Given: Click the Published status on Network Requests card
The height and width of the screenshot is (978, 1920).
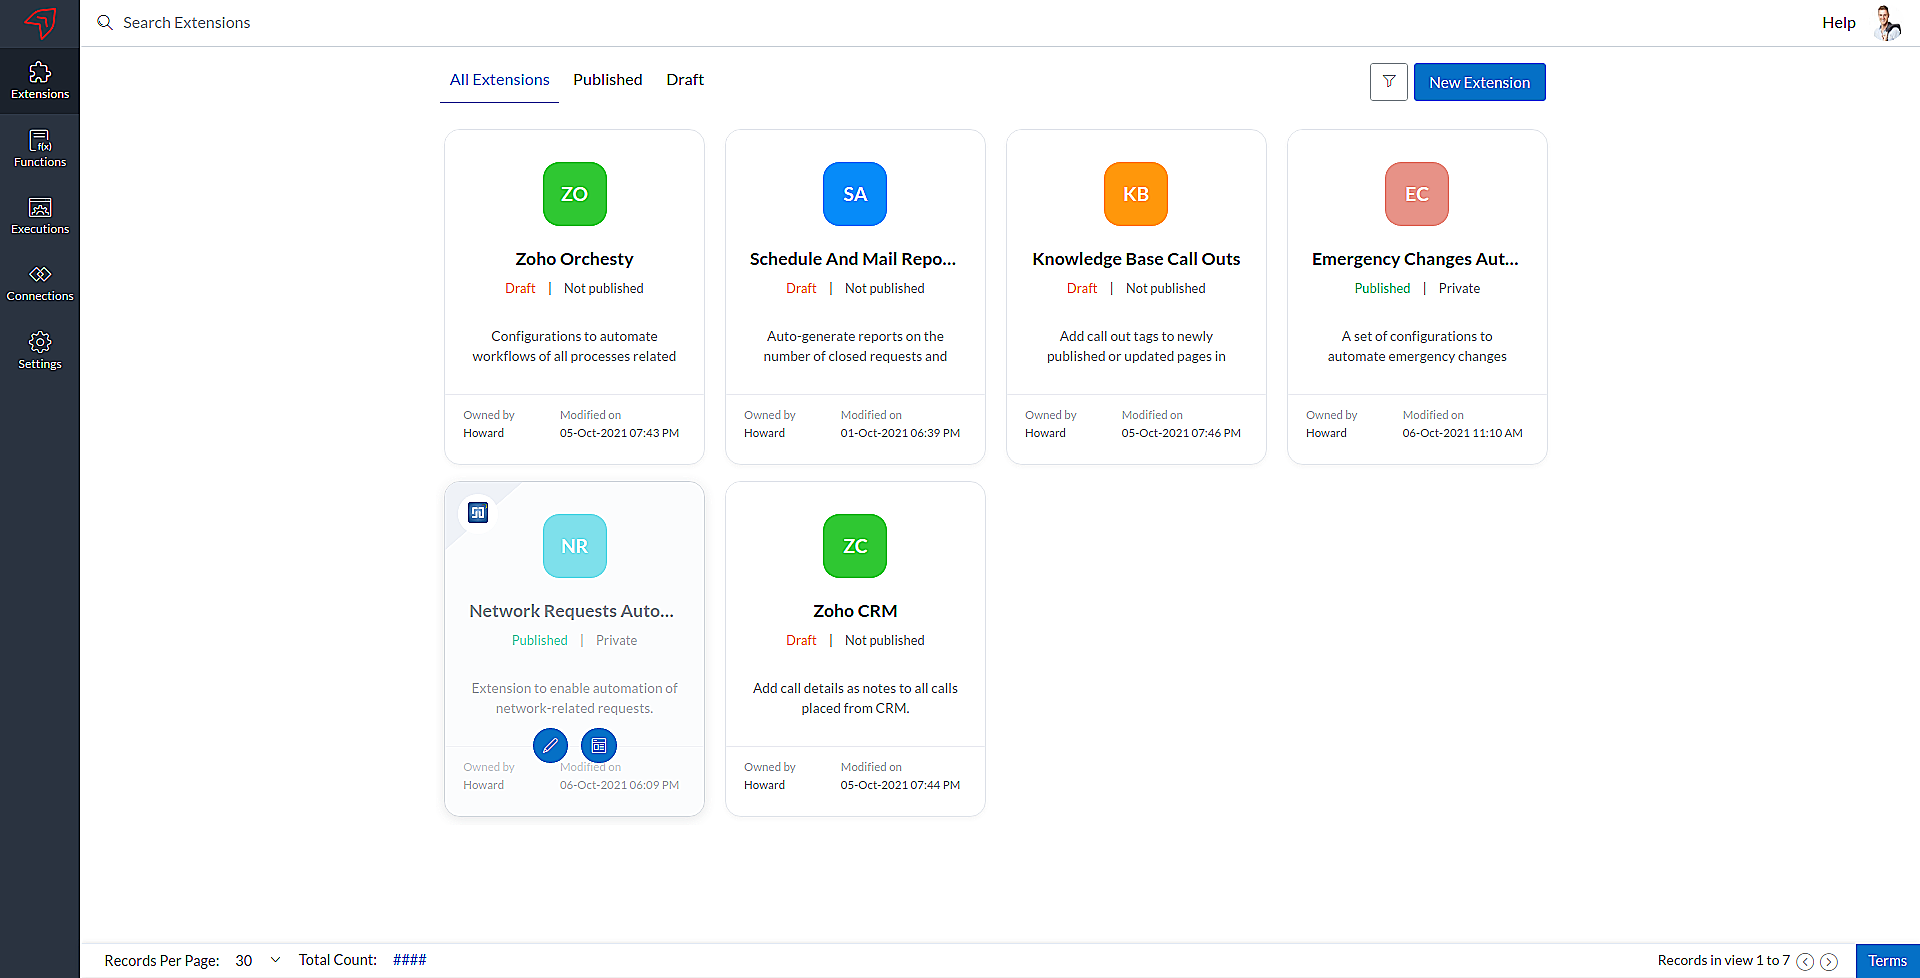Looking at the screenshot, I should click(x=540, y=641).
